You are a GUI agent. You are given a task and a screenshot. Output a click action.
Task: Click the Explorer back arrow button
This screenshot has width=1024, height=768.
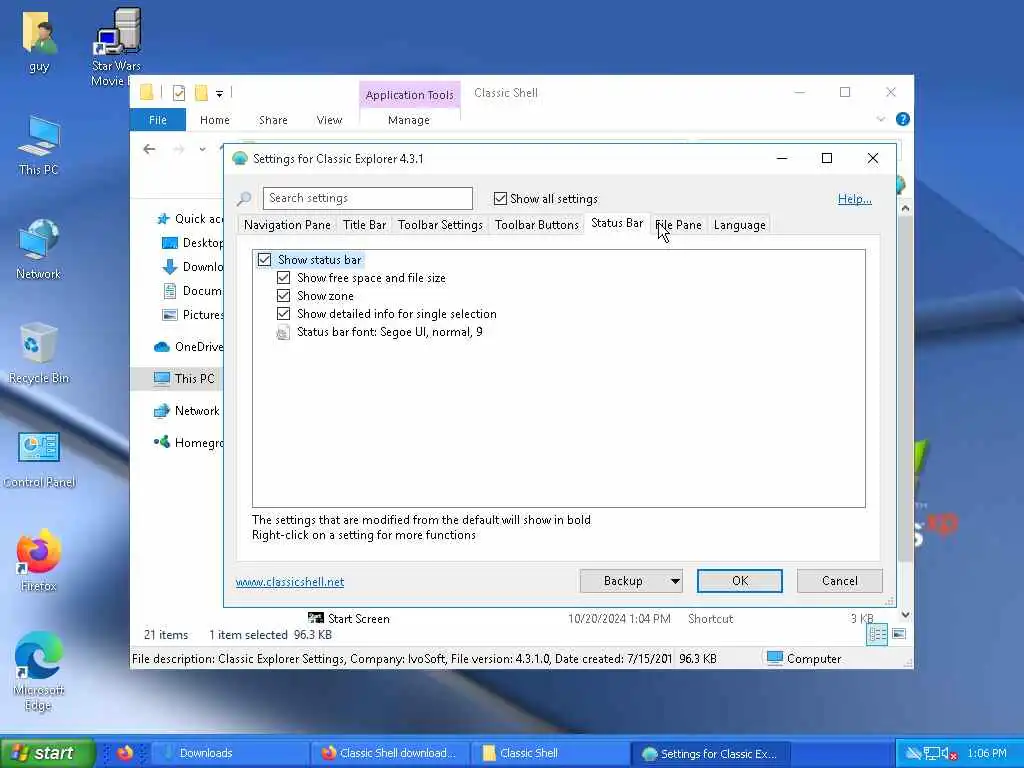150,149
